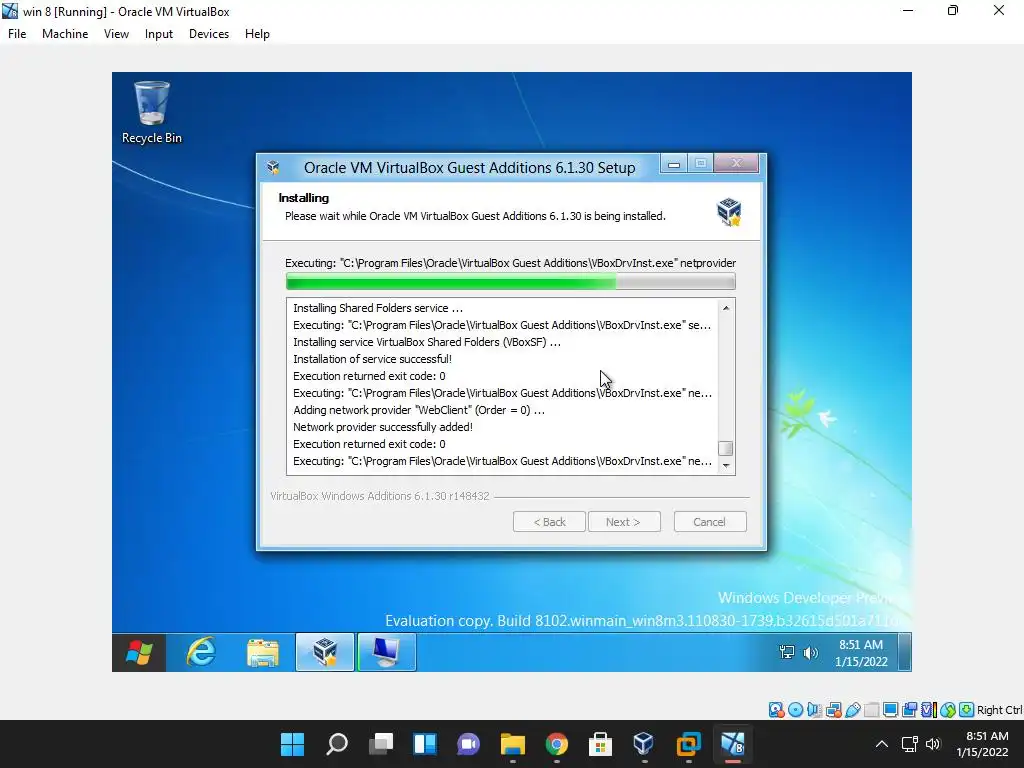The height and width of the screenshot is (768, 1024).
Task: Click host volume tray icon
Action: coord(933,744)
